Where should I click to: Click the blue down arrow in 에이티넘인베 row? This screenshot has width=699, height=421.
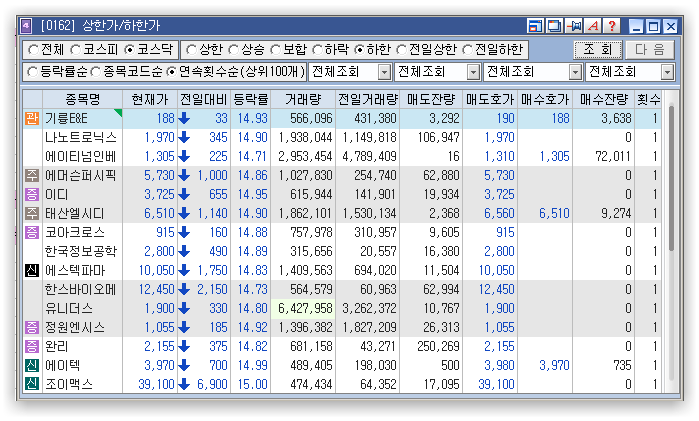click(184, 156)
